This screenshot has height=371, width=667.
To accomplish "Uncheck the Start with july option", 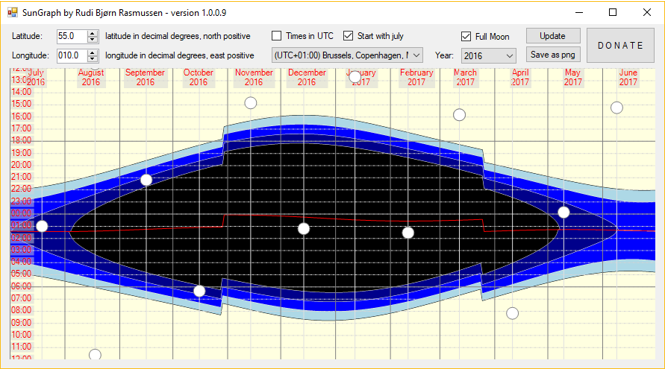I will [x=348, y=36].
